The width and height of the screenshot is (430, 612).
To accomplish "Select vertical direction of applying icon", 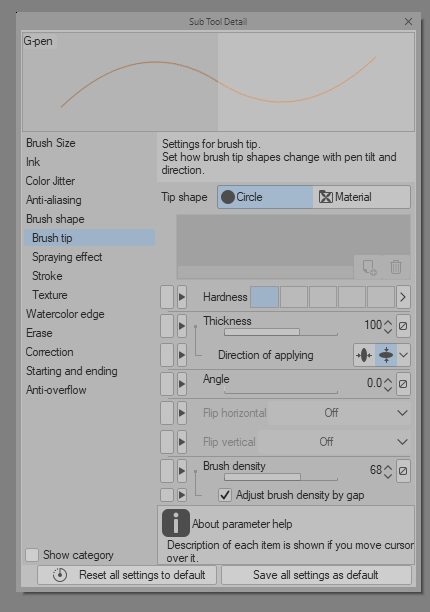I will 386,355.
